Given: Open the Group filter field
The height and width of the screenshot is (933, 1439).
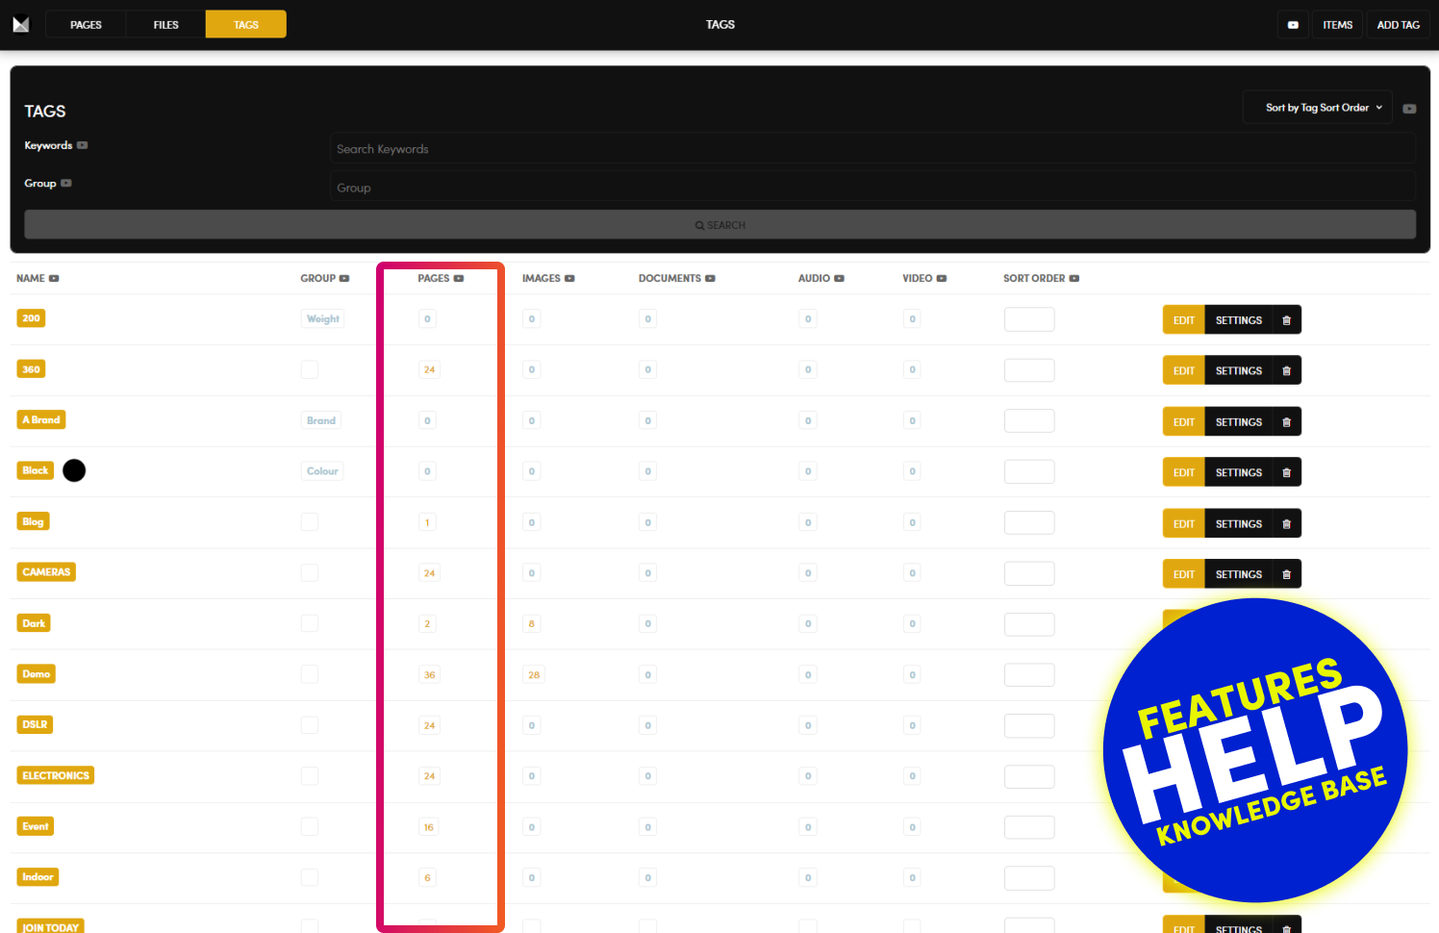Looking at the screenshot, I should (x=871, y=187).
